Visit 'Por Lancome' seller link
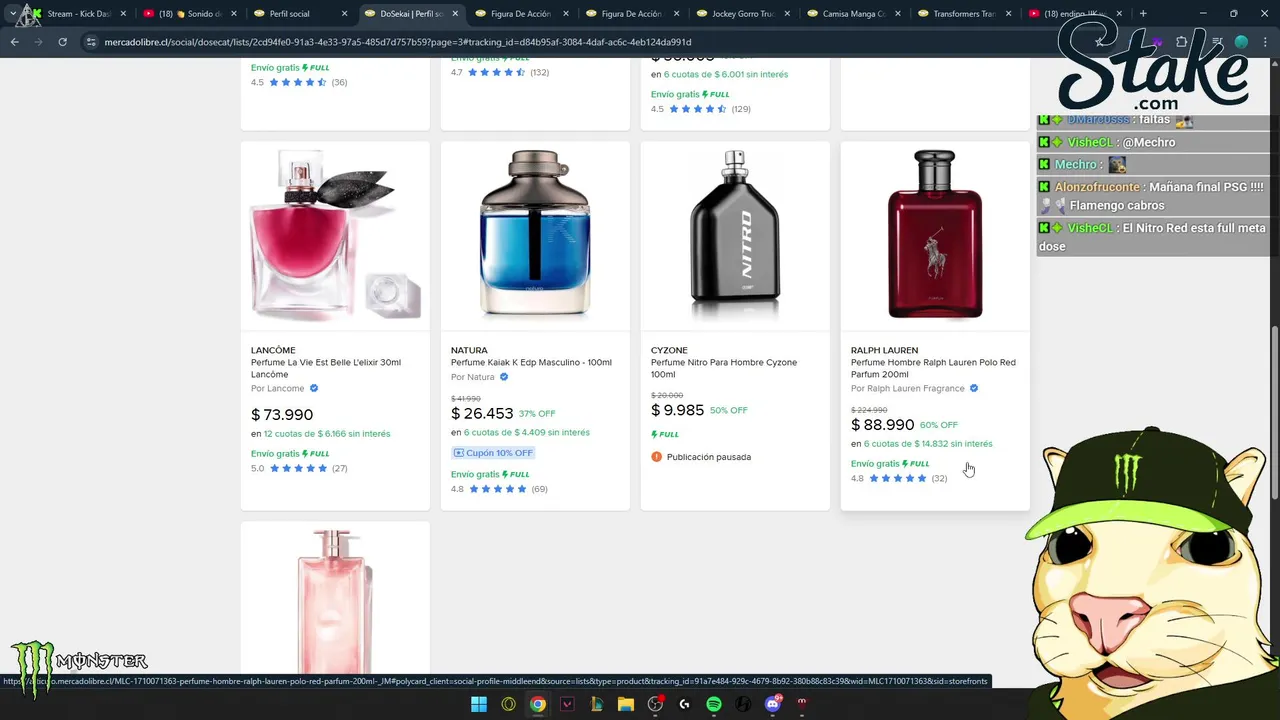The height and width of the screenshot is (720, 1280). [277, 388]
